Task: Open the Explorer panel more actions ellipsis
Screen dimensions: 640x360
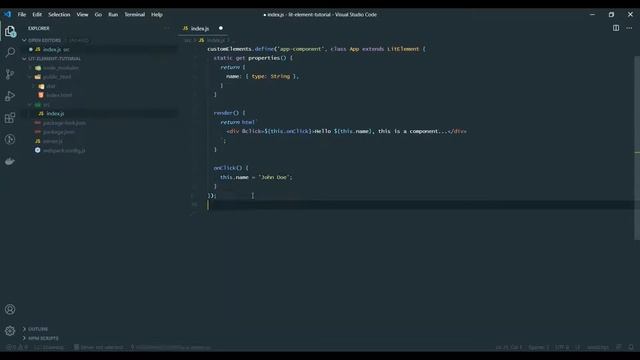Action: [167, 28]
